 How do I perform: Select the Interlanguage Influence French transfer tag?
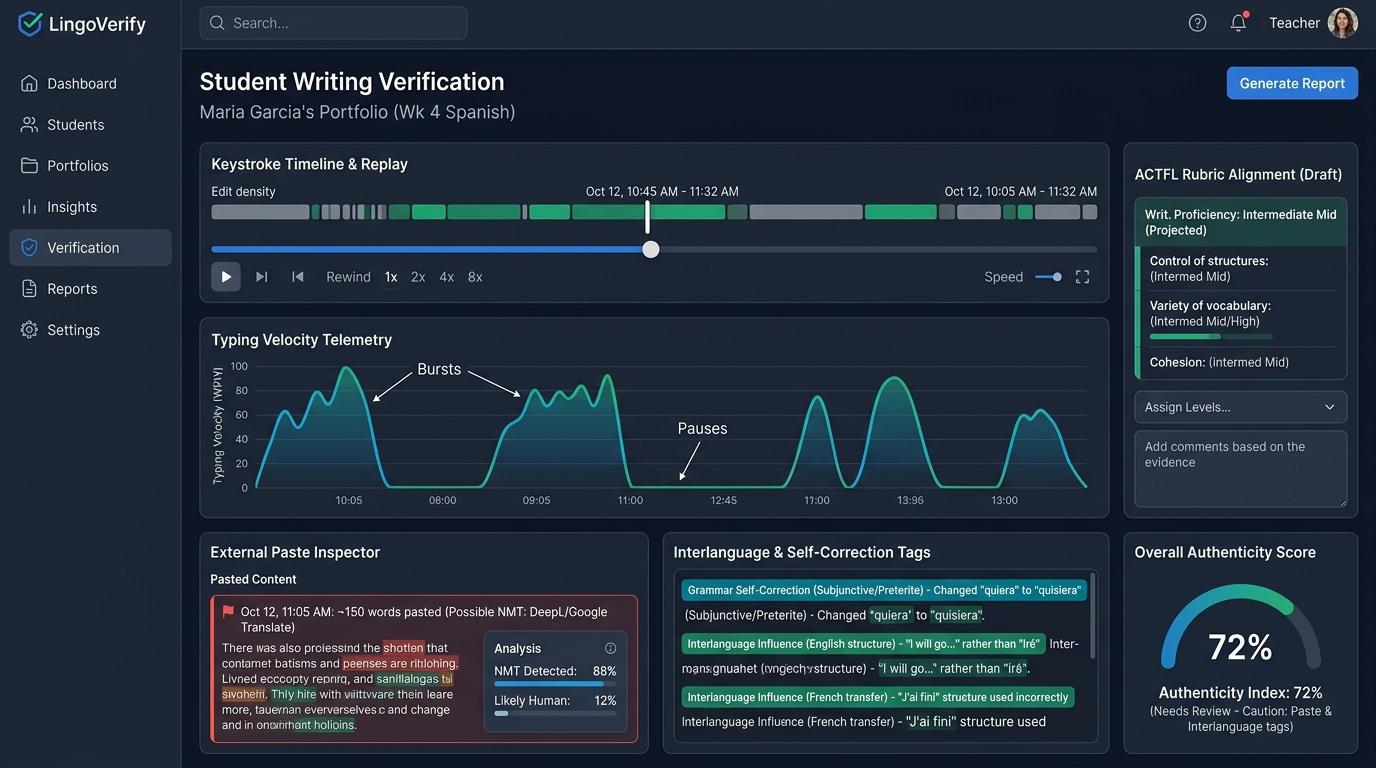click(878, 696)
